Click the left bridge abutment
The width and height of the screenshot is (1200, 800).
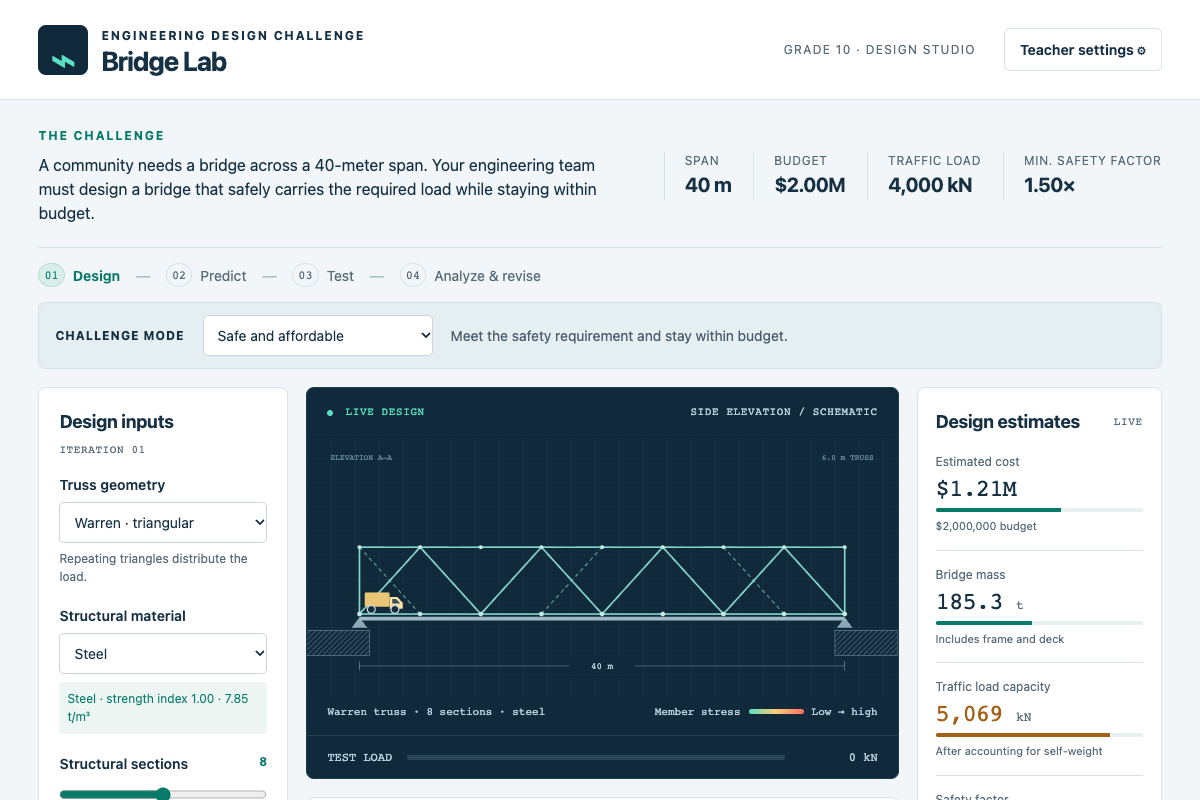click(338, 643)
